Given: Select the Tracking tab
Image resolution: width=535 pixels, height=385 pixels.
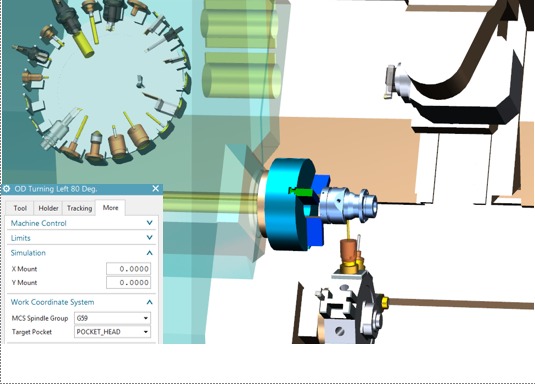Looking at the screenshot, I should (x=79, y=208).
